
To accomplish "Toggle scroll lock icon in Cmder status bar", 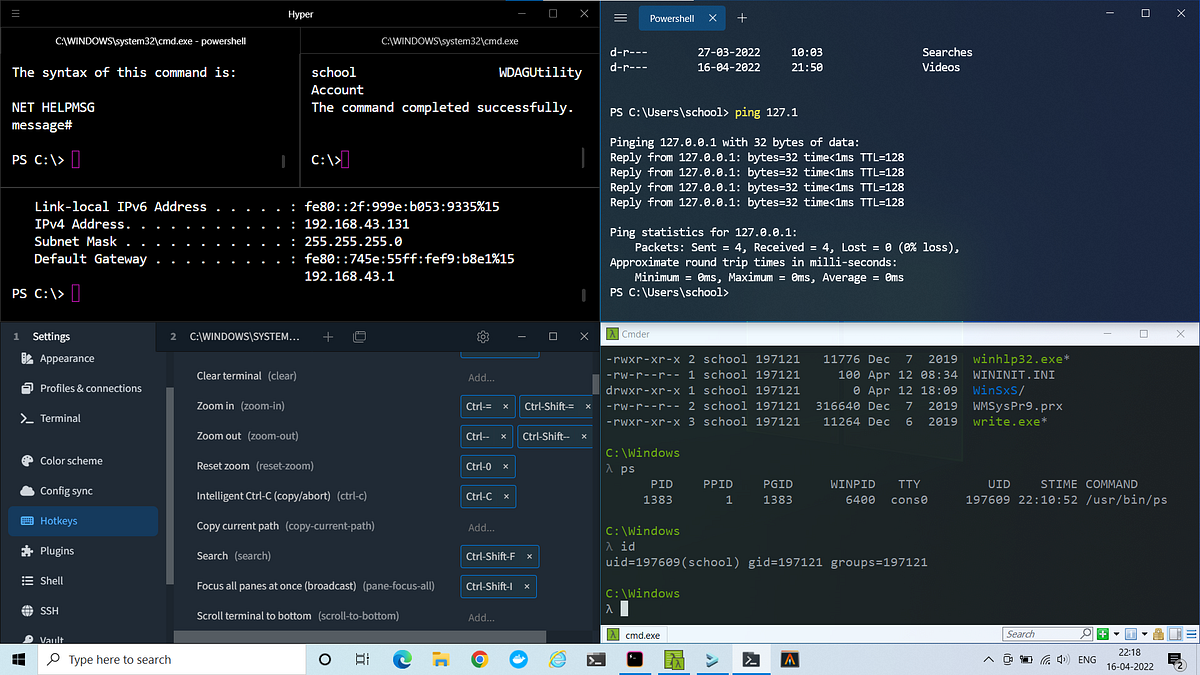I will (x=1158, y=633).
